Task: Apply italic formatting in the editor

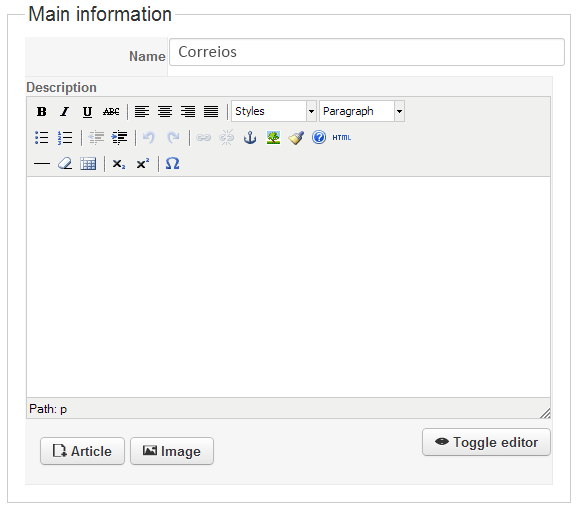Action: point(65,111)
